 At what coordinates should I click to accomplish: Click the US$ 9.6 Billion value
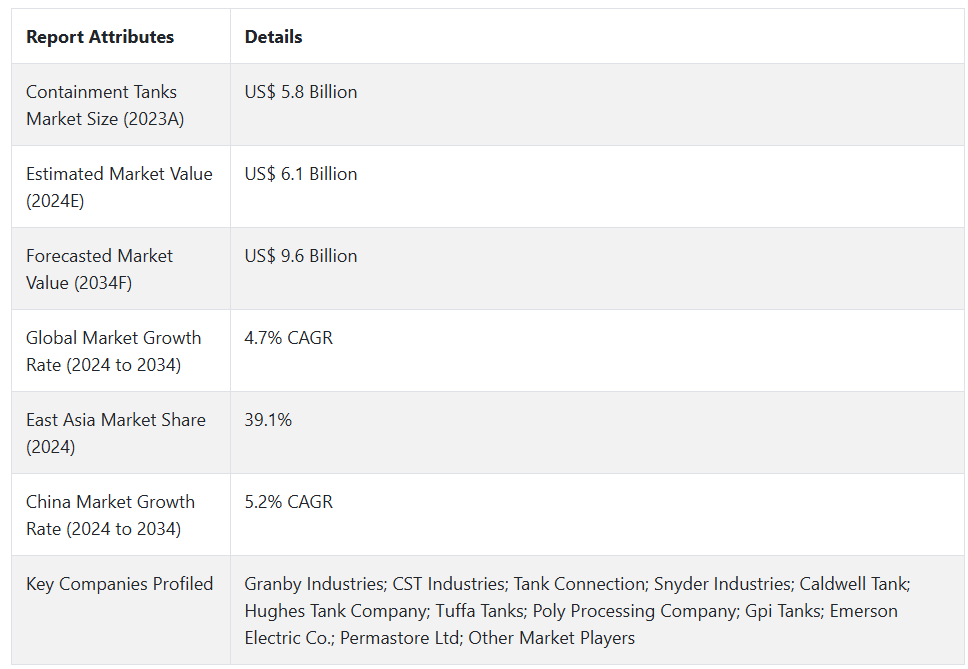pyautogui.click(x=301, y=256)
